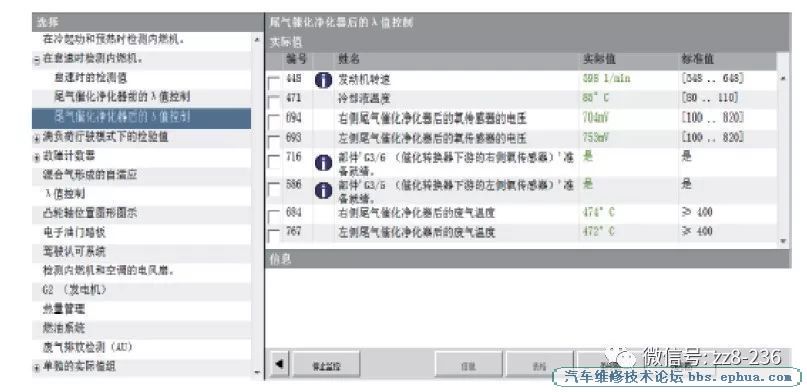Screen dimensions: 807x392
Task: Tick checkbox for 左侧尾气催化净化器后的氧传感器的电压
Action: coord(274,141)
